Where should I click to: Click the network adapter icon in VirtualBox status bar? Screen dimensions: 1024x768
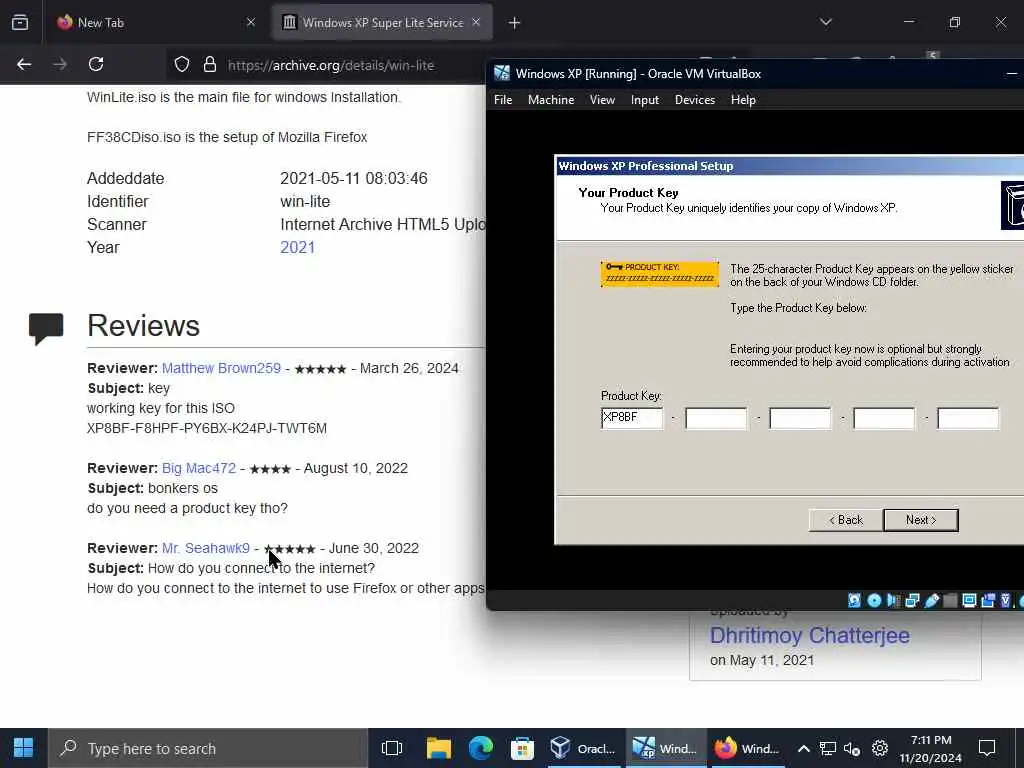[912, 600]
